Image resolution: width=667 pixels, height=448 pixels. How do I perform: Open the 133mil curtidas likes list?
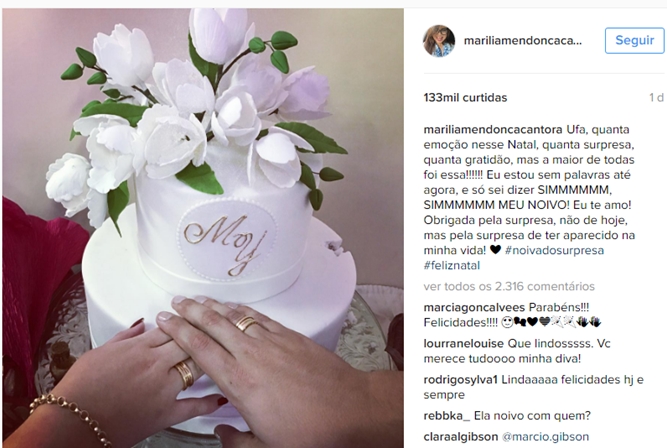pos(465,98)
